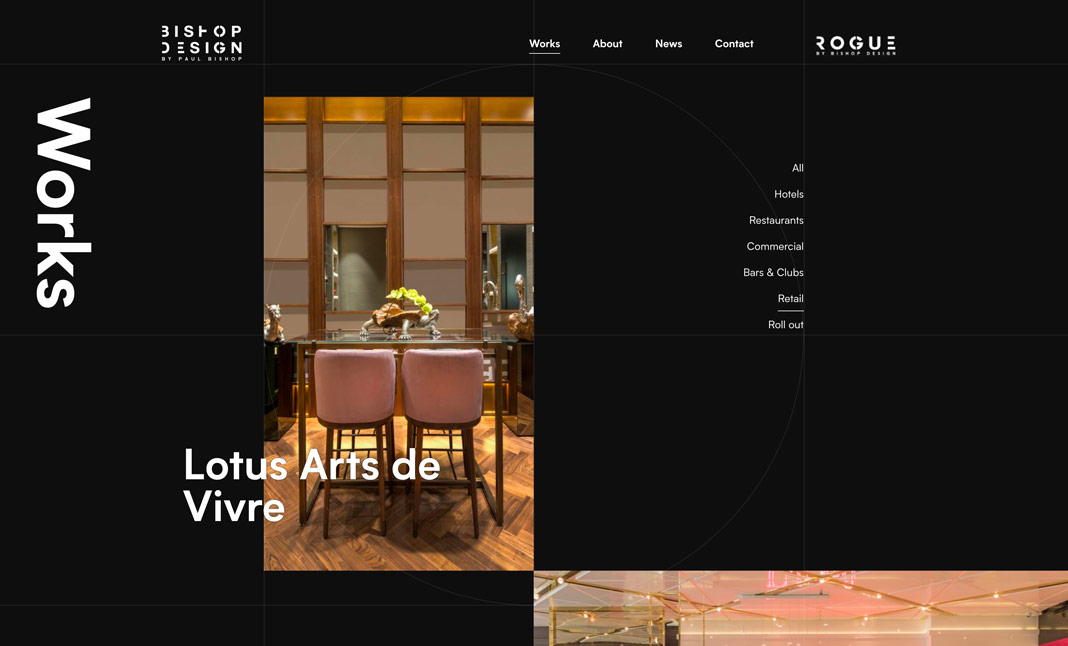1068x646 pixels.
Task: Go to the Contact page
Action: click(x=734, y=43)
